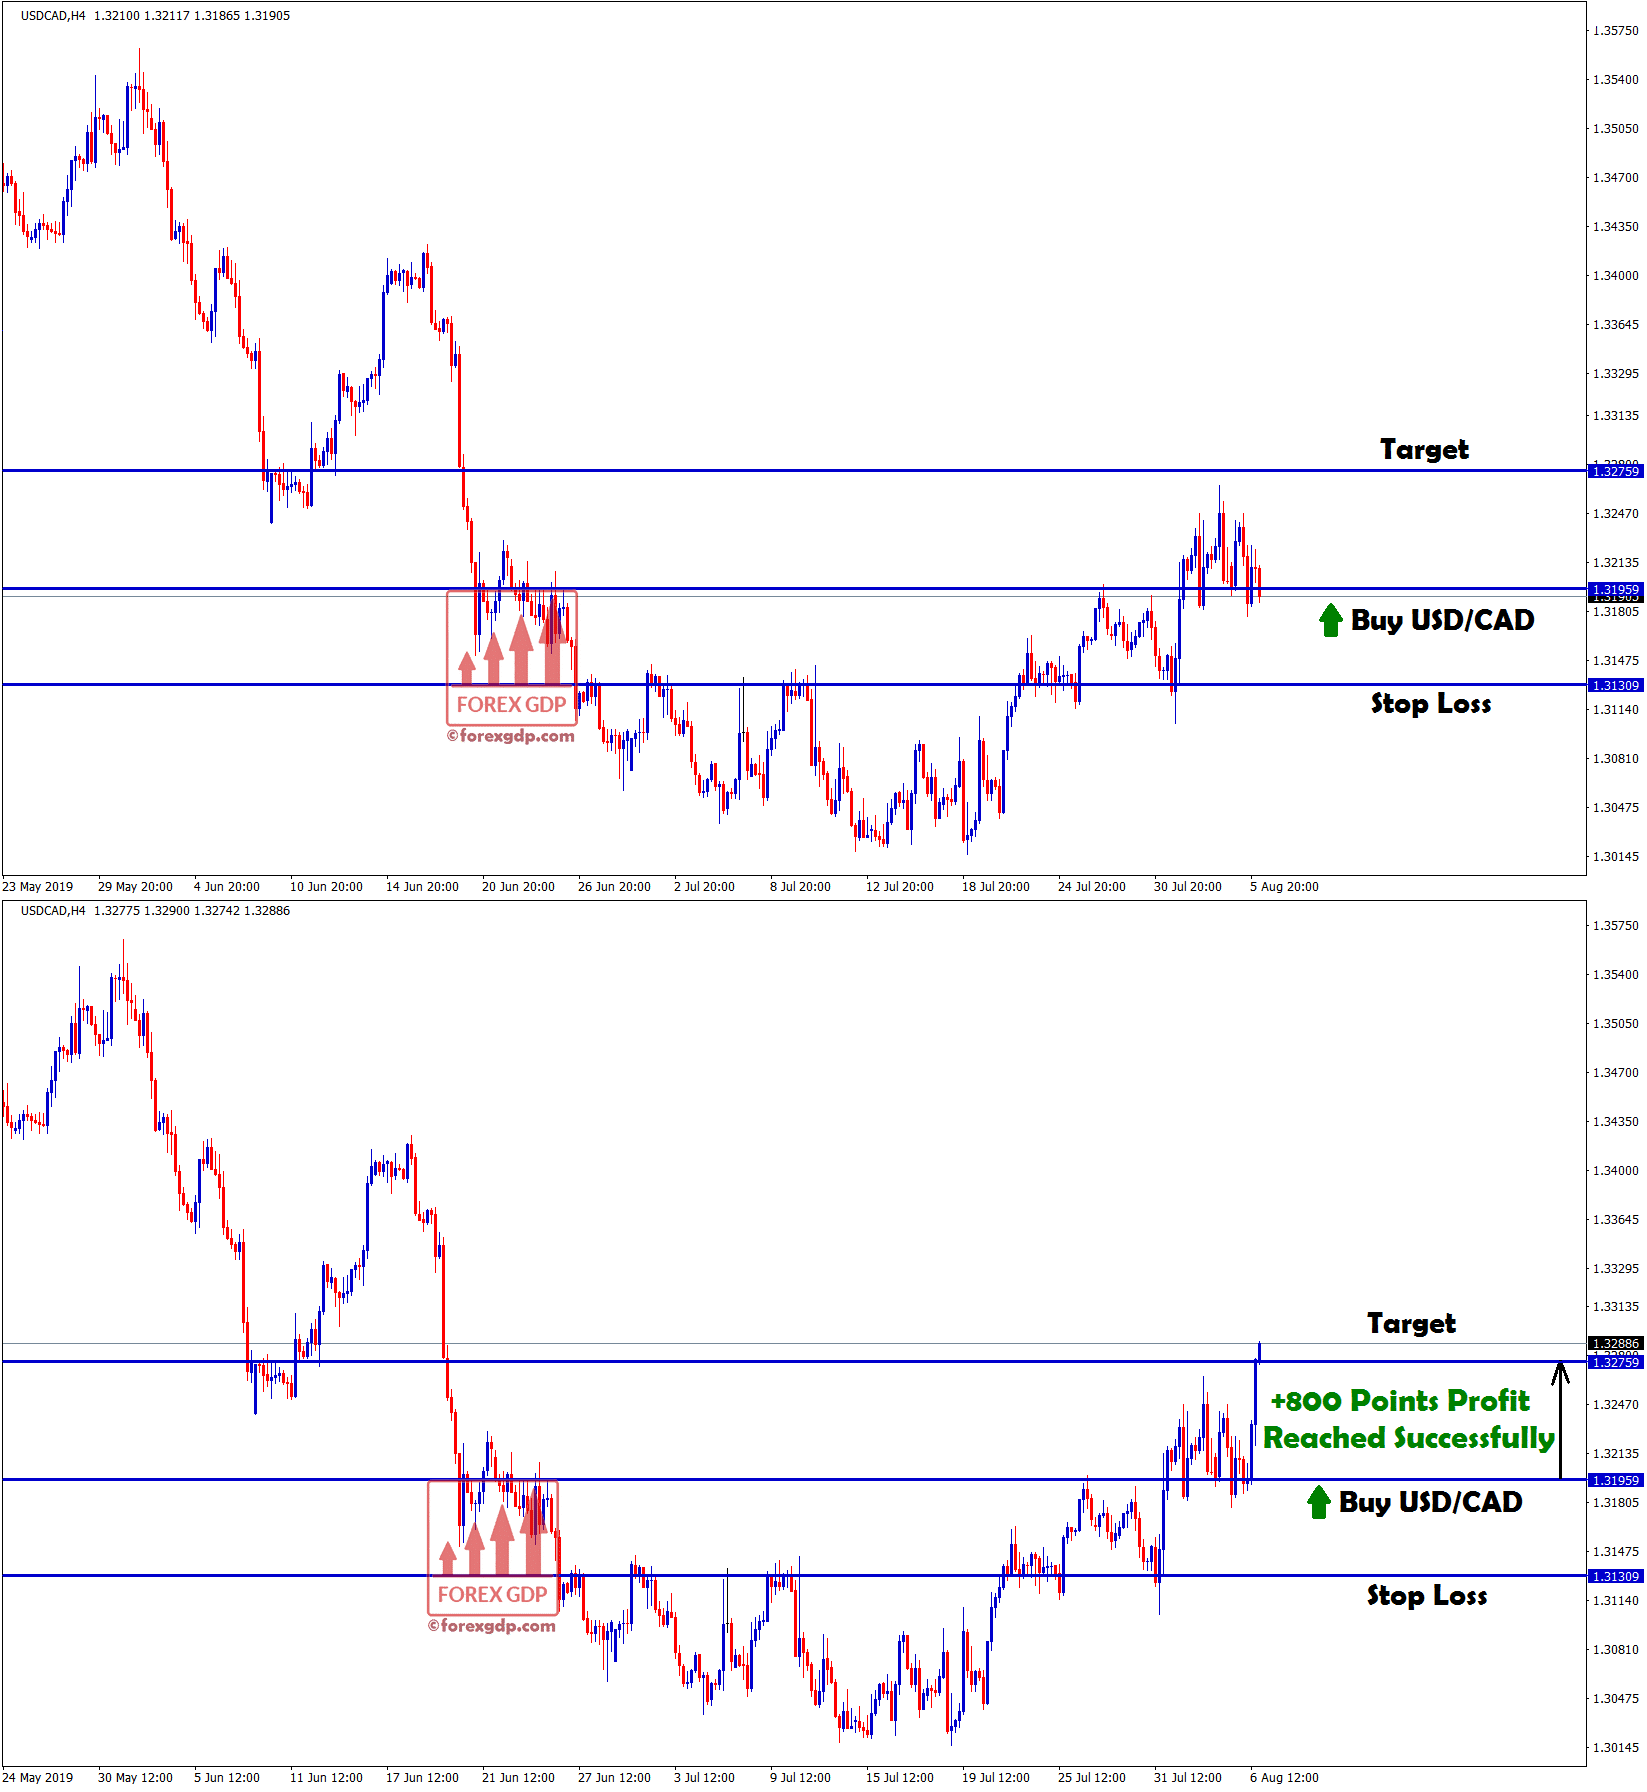The width and height of the screenshot is (1647, 1792).
Task: Click the '21 Jun 12:00' date label
Action: (518, 1778)
